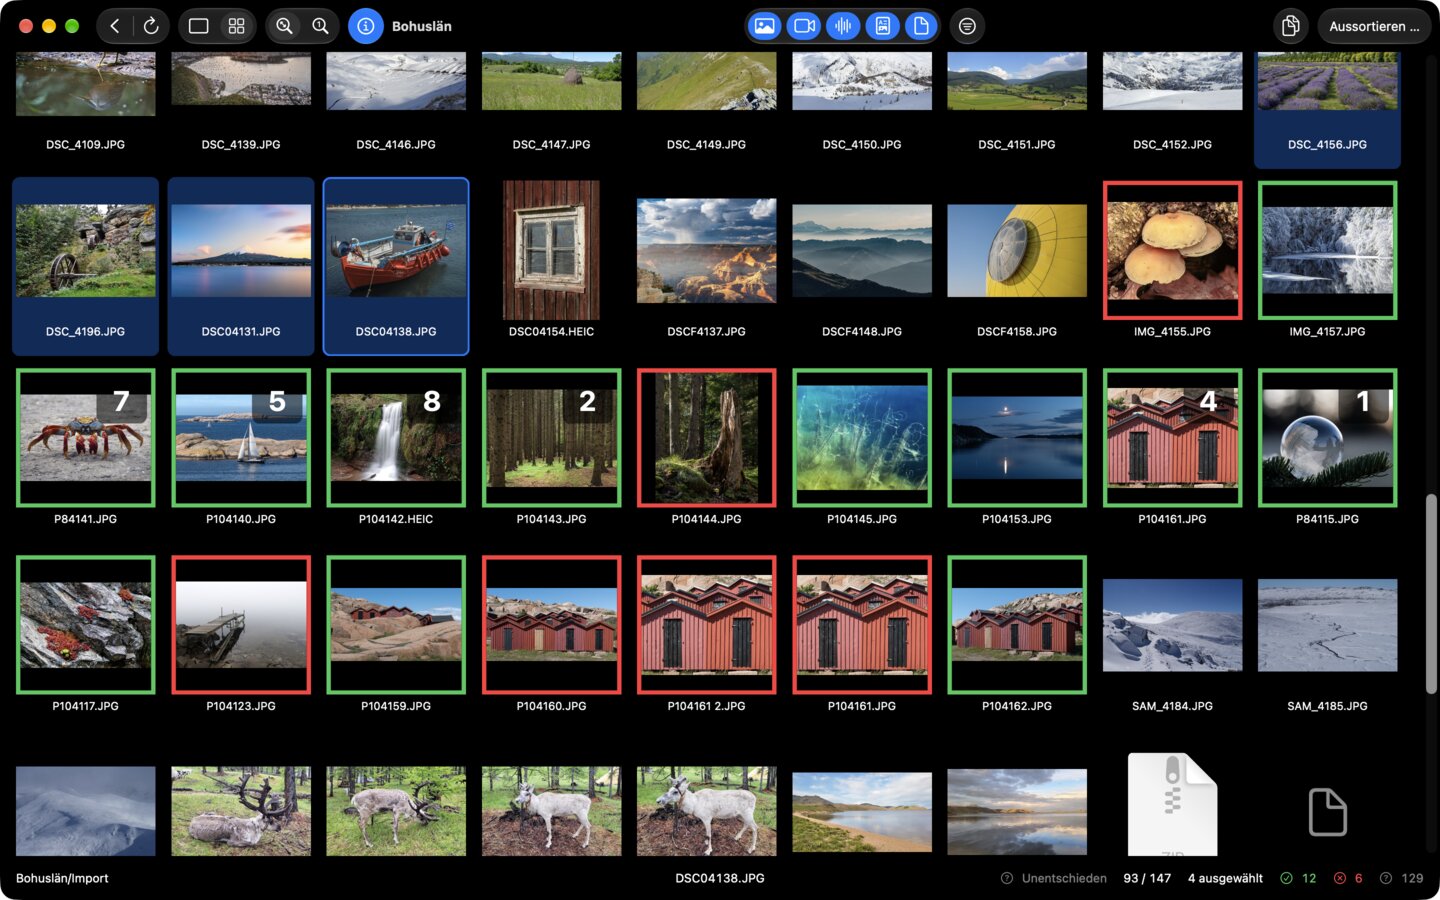Switch to single image view
This screenshot has height=900, width=1440.
[199, 26]
